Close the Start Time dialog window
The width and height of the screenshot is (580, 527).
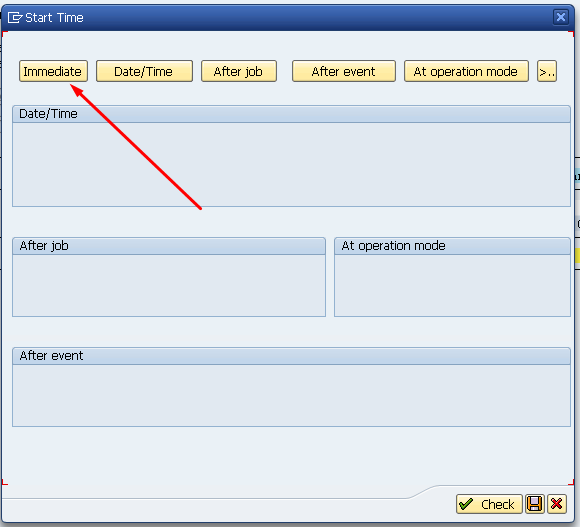561,17
